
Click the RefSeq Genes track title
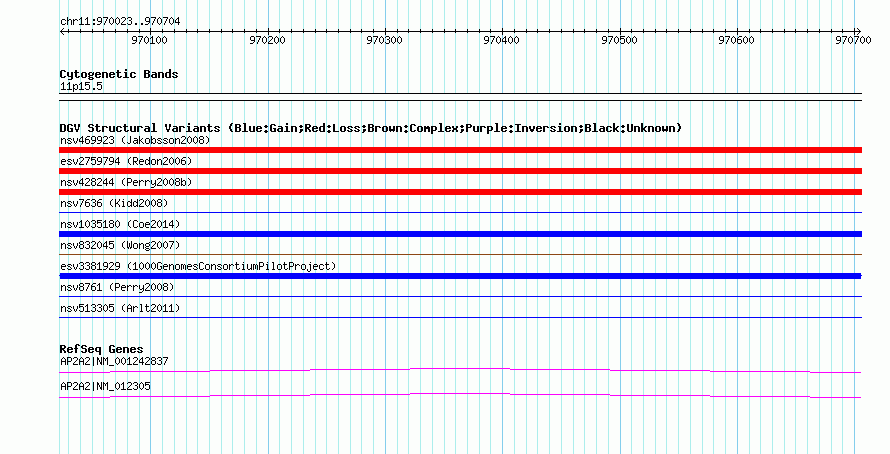click(x=101, y=350)
